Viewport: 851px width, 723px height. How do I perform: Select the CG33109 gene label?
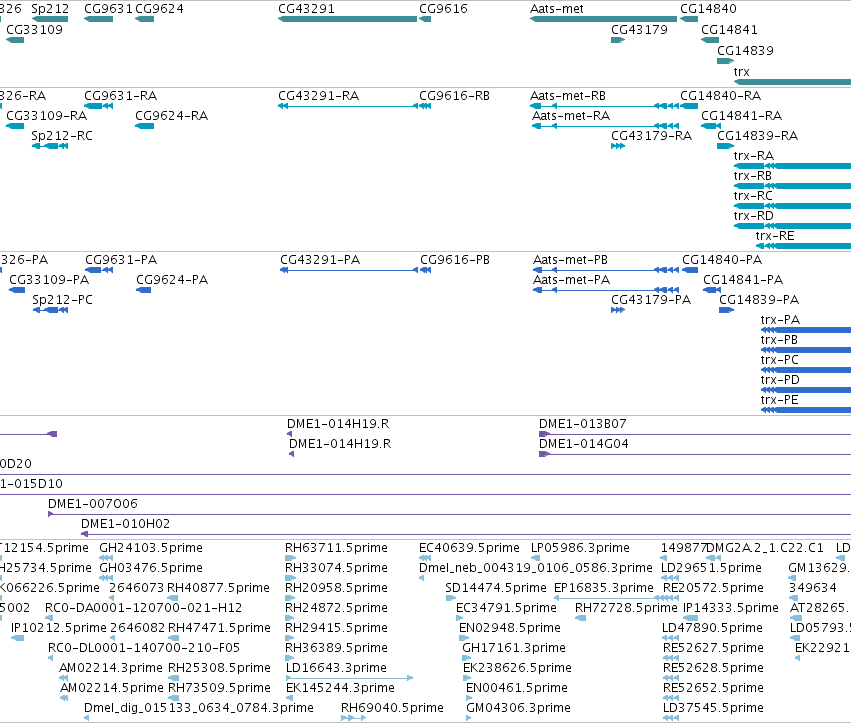click(x=34, y=29)
